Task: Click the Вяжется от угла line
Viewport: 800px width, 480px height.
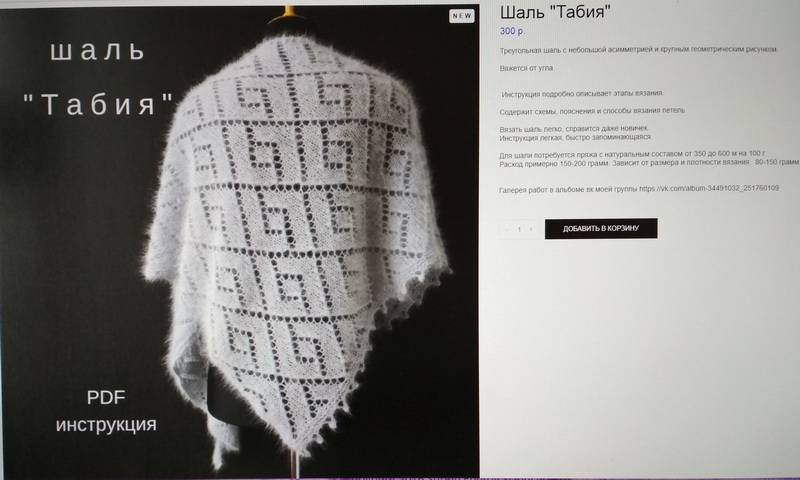Action: coord(527,68)
